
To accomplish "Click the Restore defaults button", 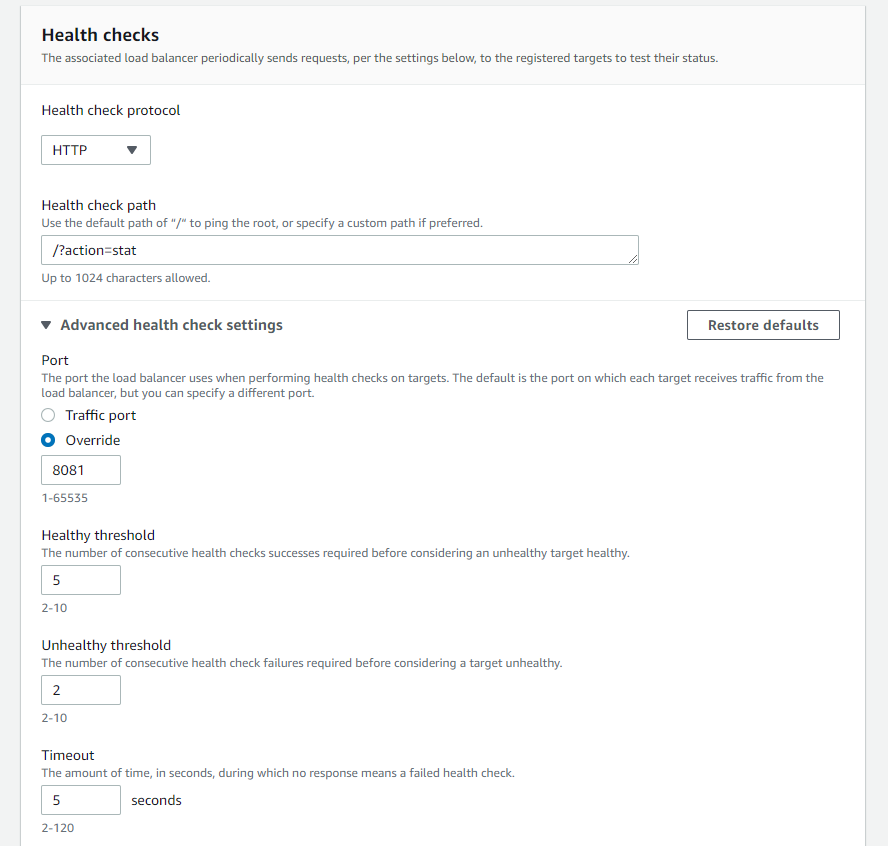I will [x=763, y=325].
